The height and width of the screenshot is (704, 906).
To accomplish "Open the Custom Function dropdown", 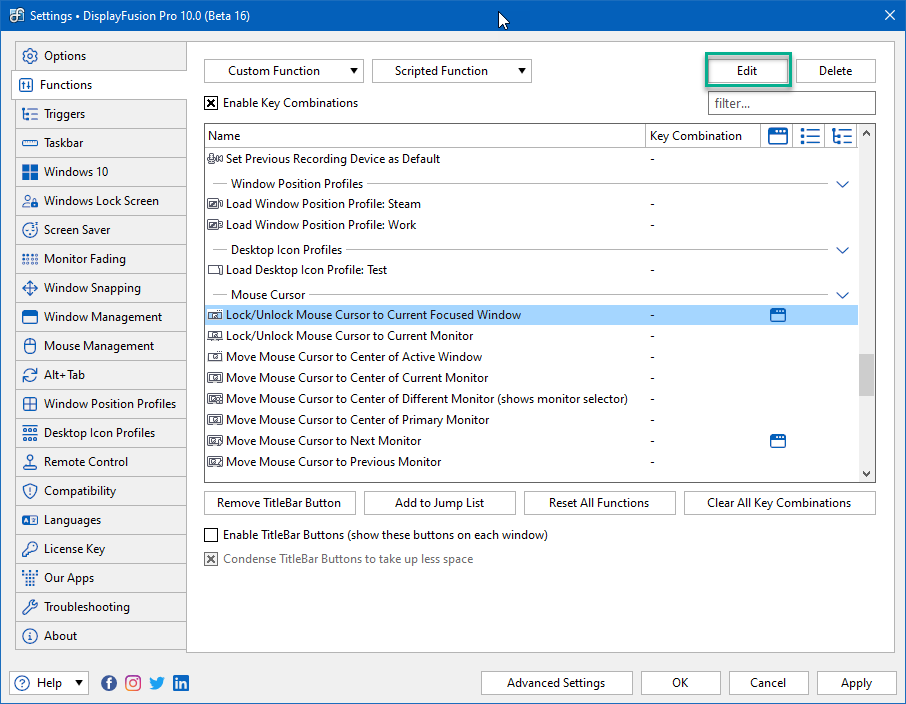I will [x=284, y=71].
